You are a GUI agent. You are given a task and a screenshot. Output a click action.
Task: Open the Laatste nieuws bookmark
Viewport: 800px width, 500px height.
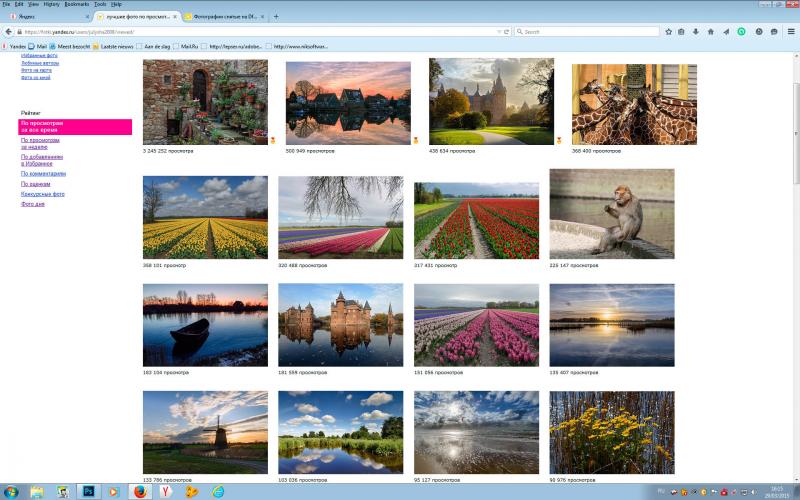coord(113,46)
